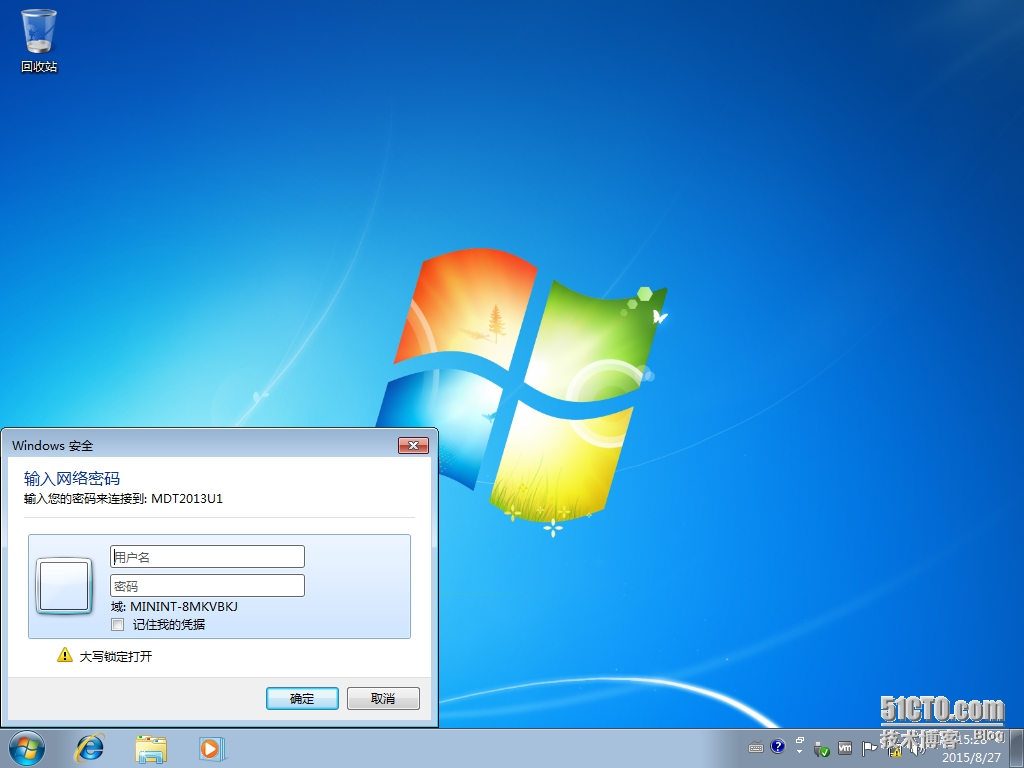The height and width of the screenshot is (768, 1024).
Task: Click the 输入网络密码 heading
Action: tap(72, 478)
